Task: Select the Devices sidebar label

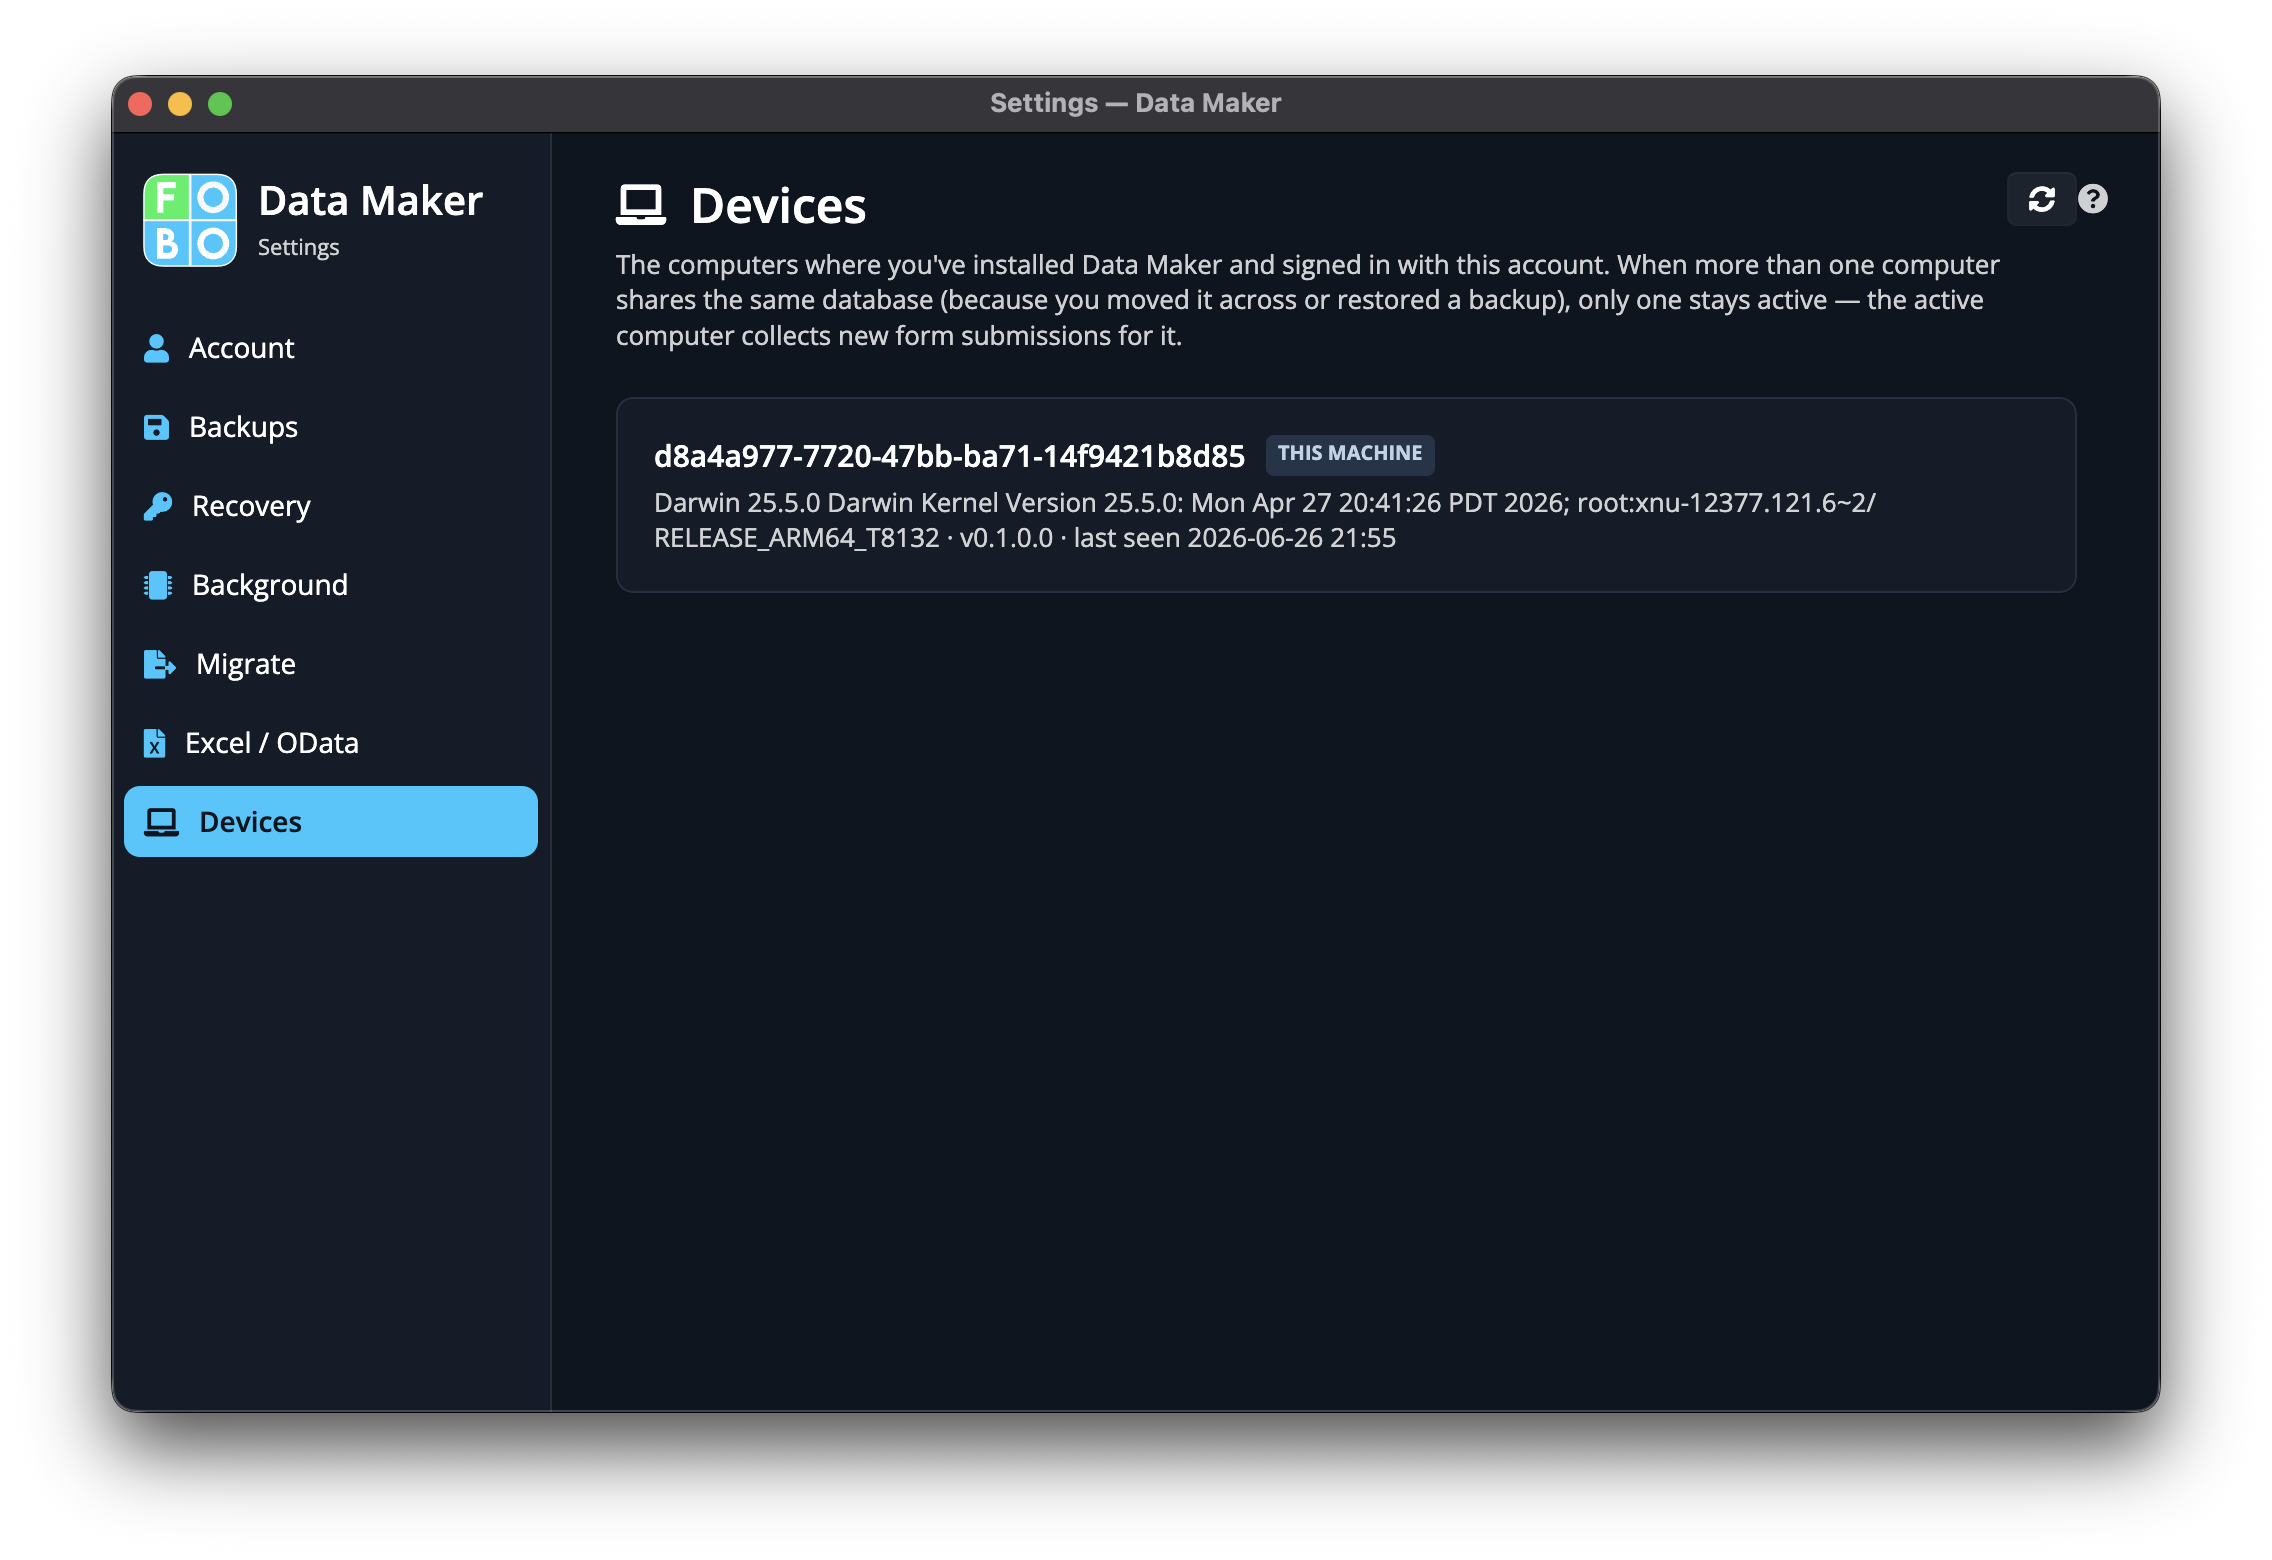Action: click(x=250, y=822)
